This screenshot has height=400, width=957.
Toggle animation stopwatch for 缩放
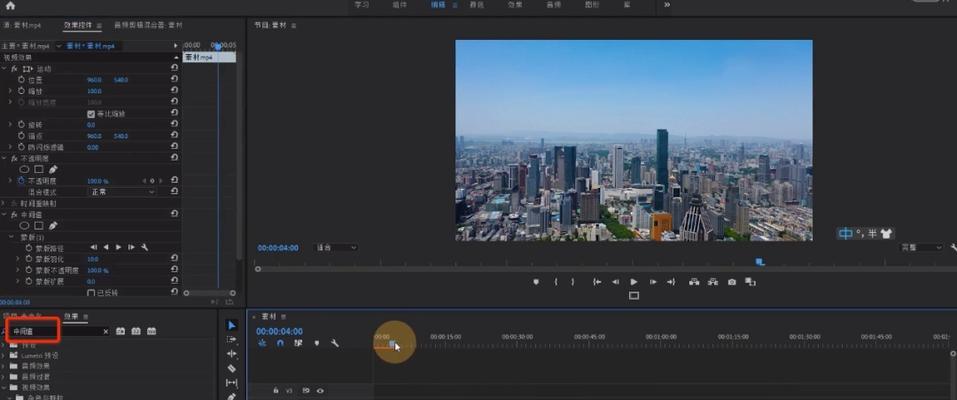(21, 90)
